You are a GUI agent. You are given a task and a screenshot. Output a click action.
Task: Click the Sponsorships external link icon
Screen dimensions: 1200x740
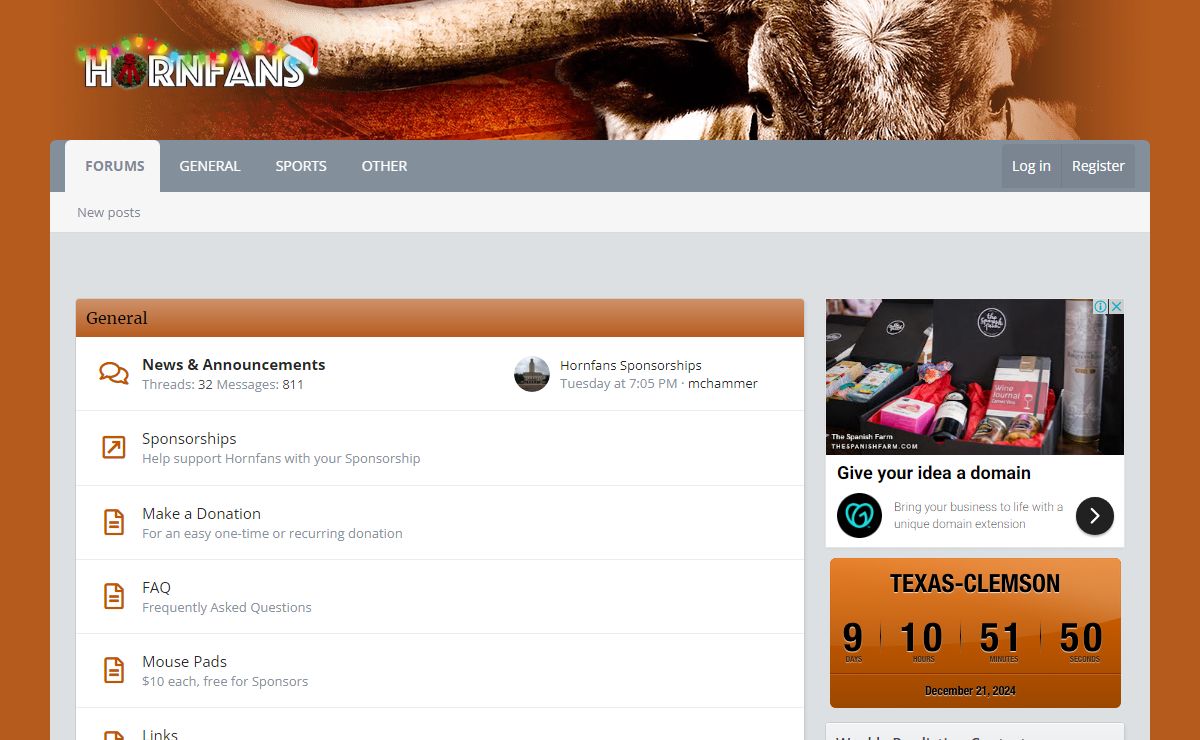pyautogui.click(x=114, y=448)
